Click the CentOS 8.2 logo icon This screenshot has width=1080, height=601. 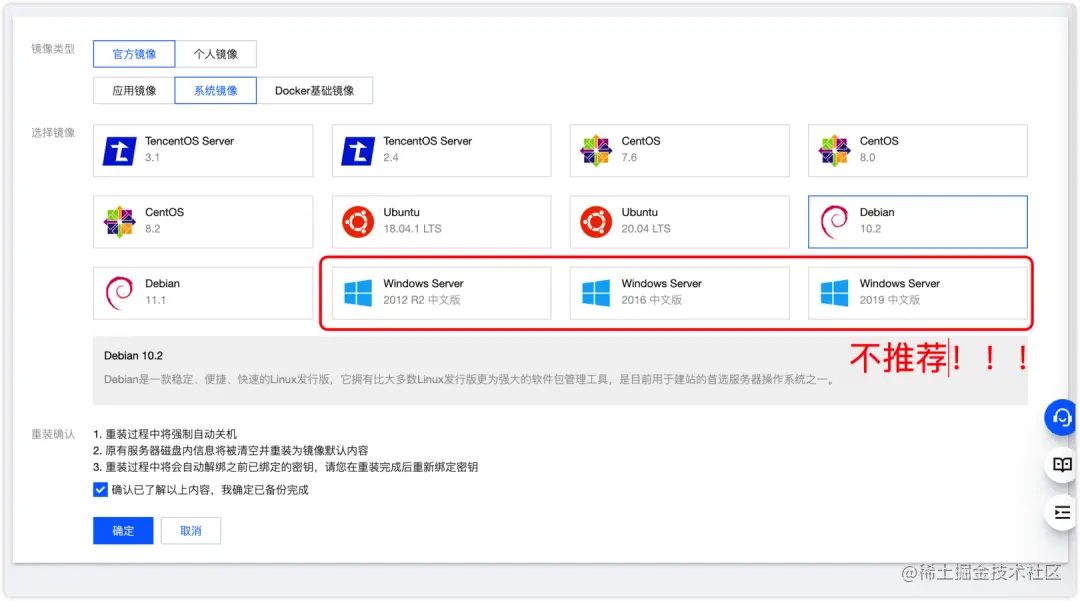pos(119,222)
